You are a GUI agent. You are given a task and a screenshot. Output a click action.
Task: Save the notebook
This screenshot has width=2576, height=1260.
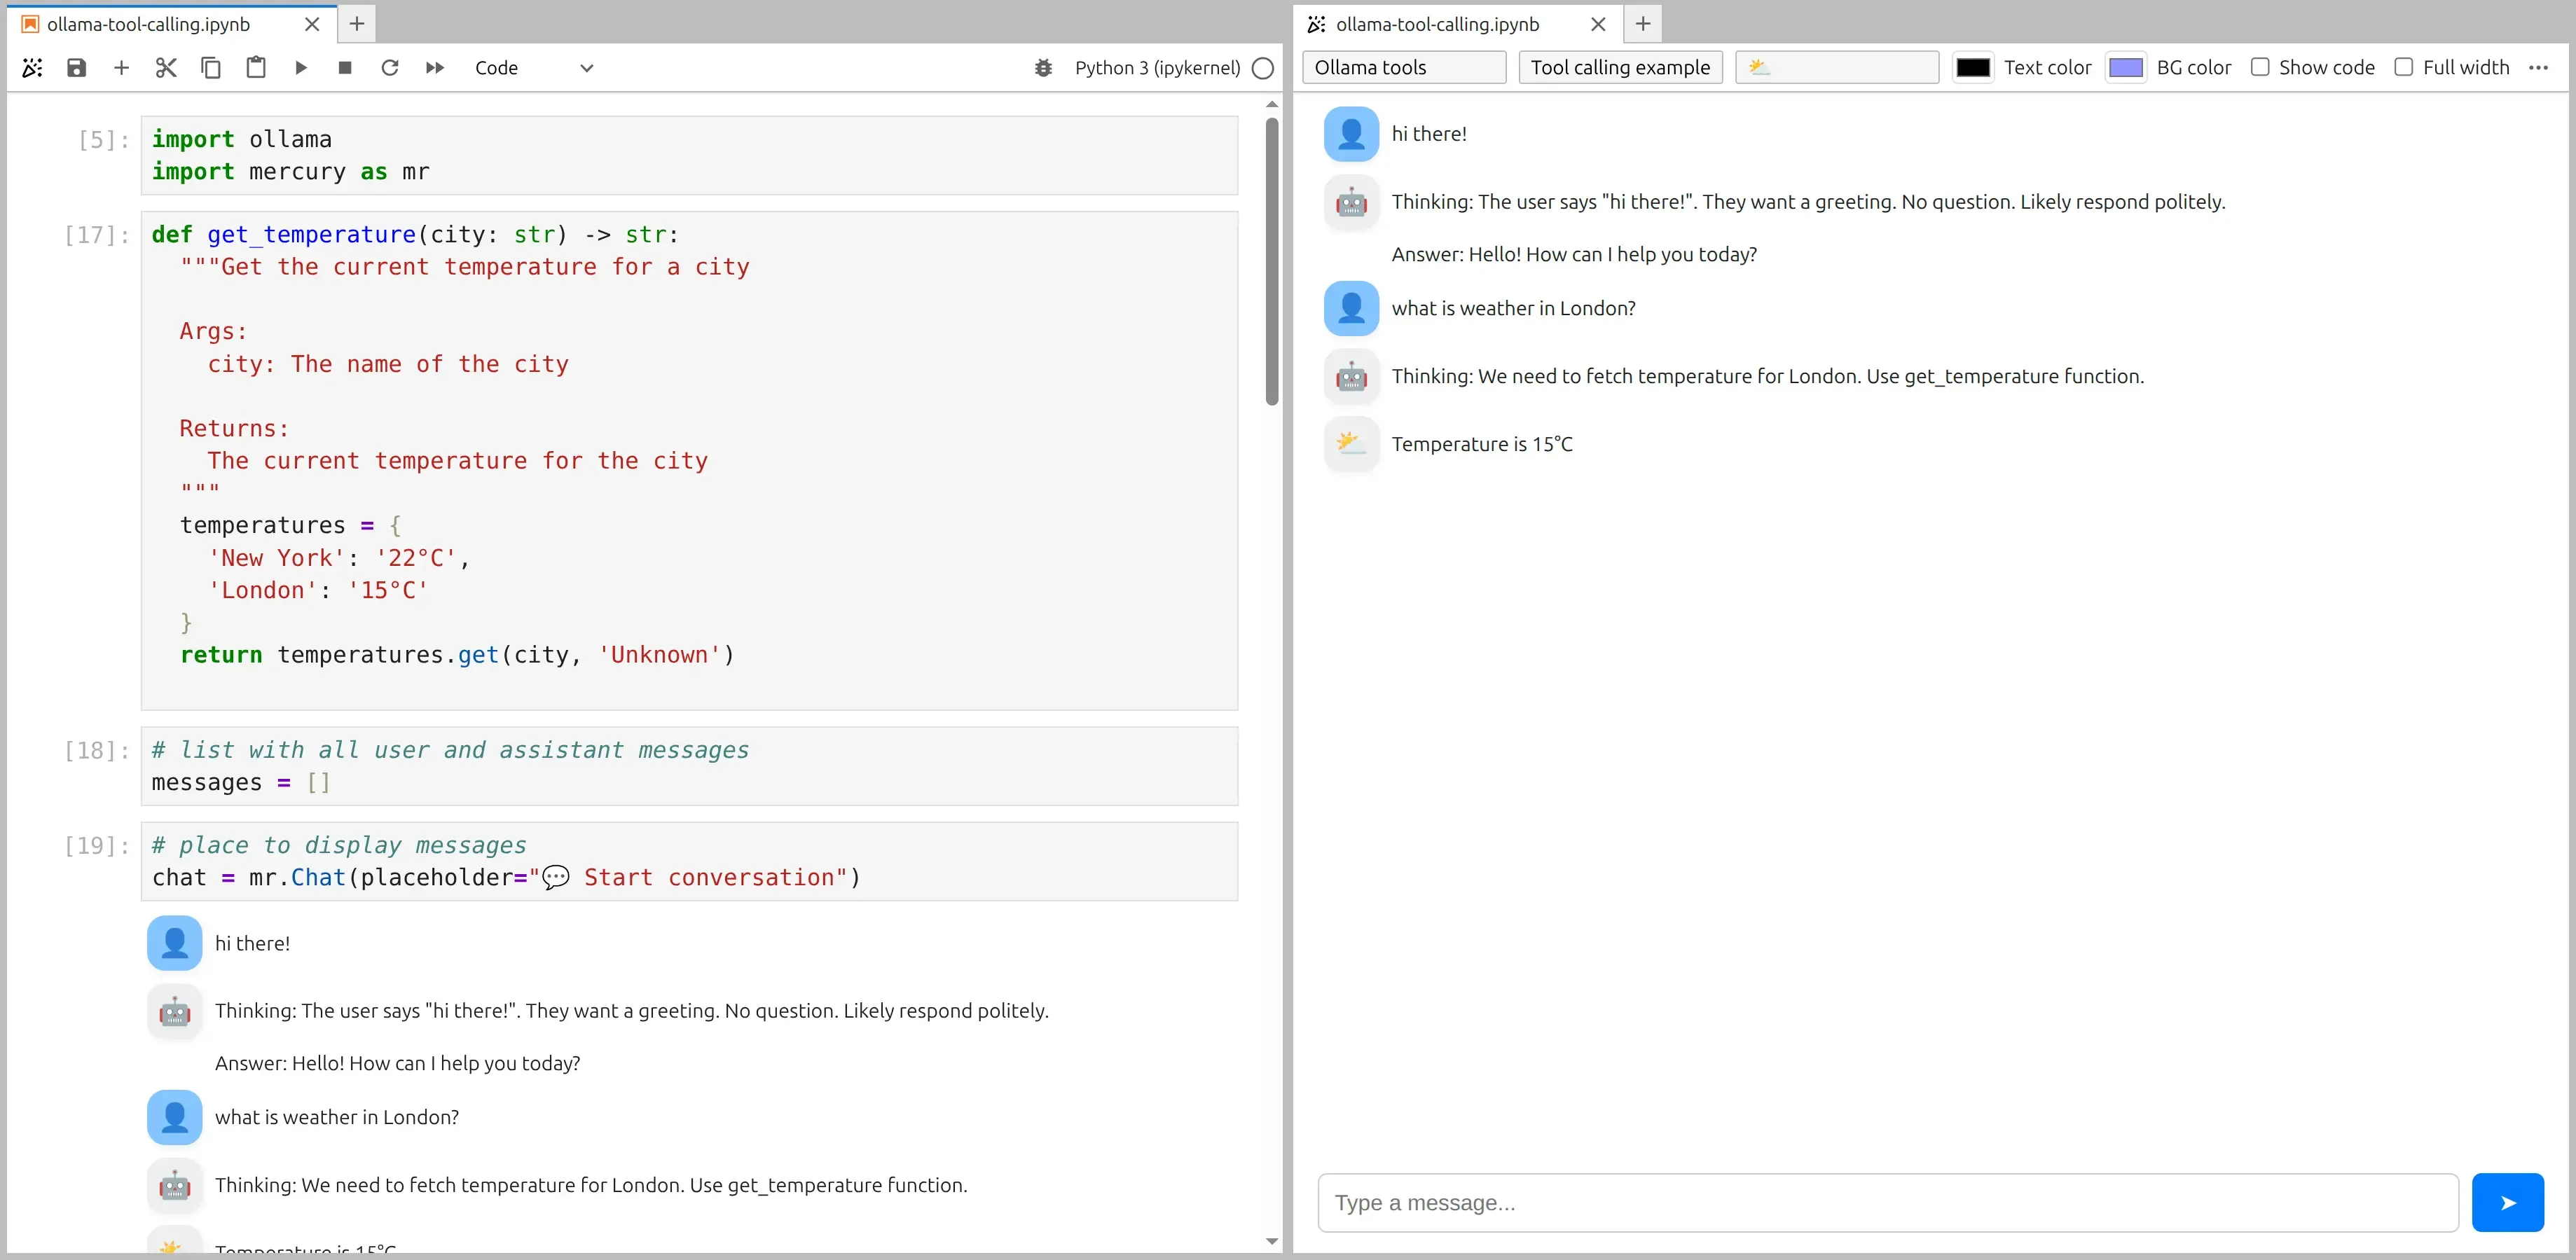click(x=76, y=67)
